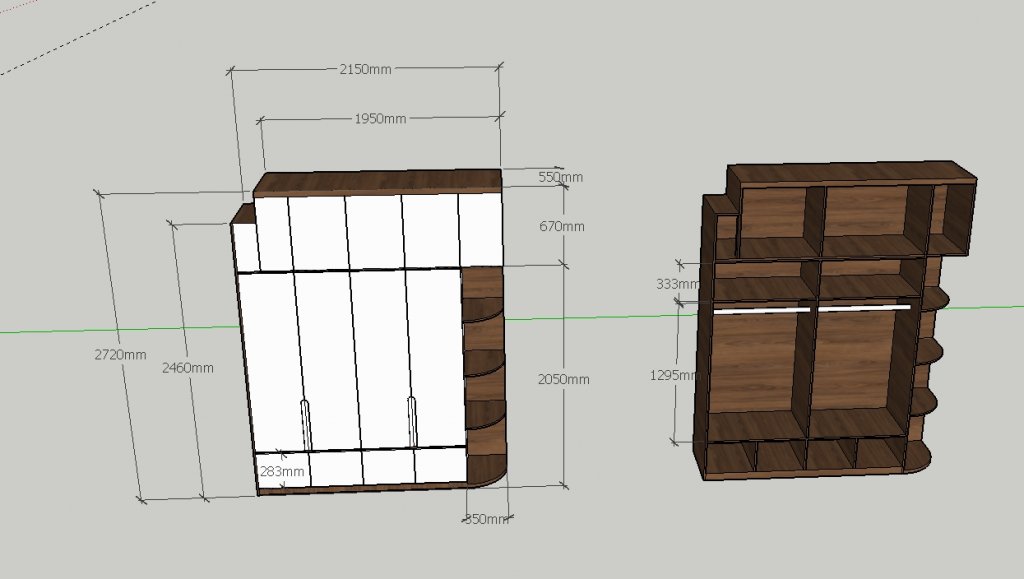Click the 350mm bottom dimension text

pos(487,520)
